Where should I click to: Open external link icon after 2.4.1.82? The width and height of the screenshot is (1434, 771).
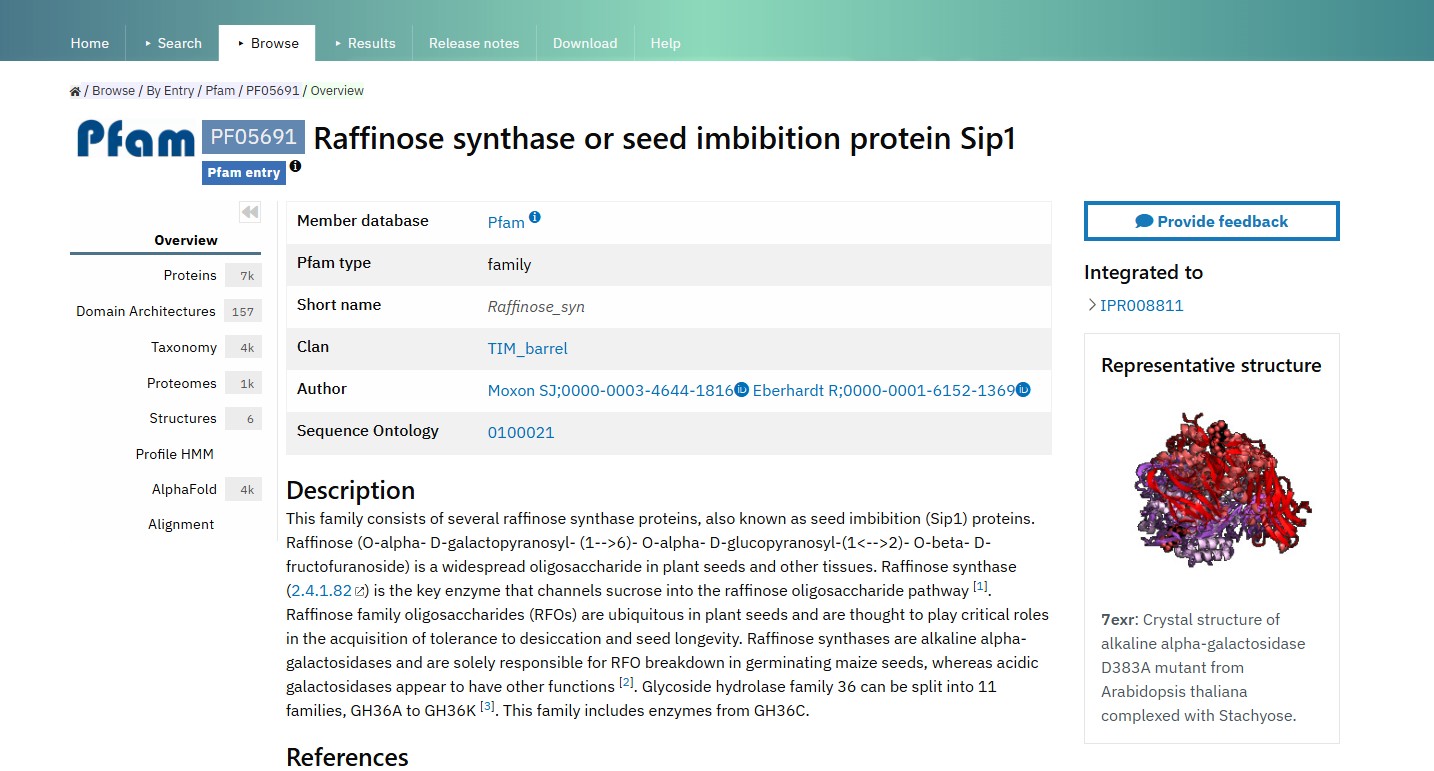[360, 591]
